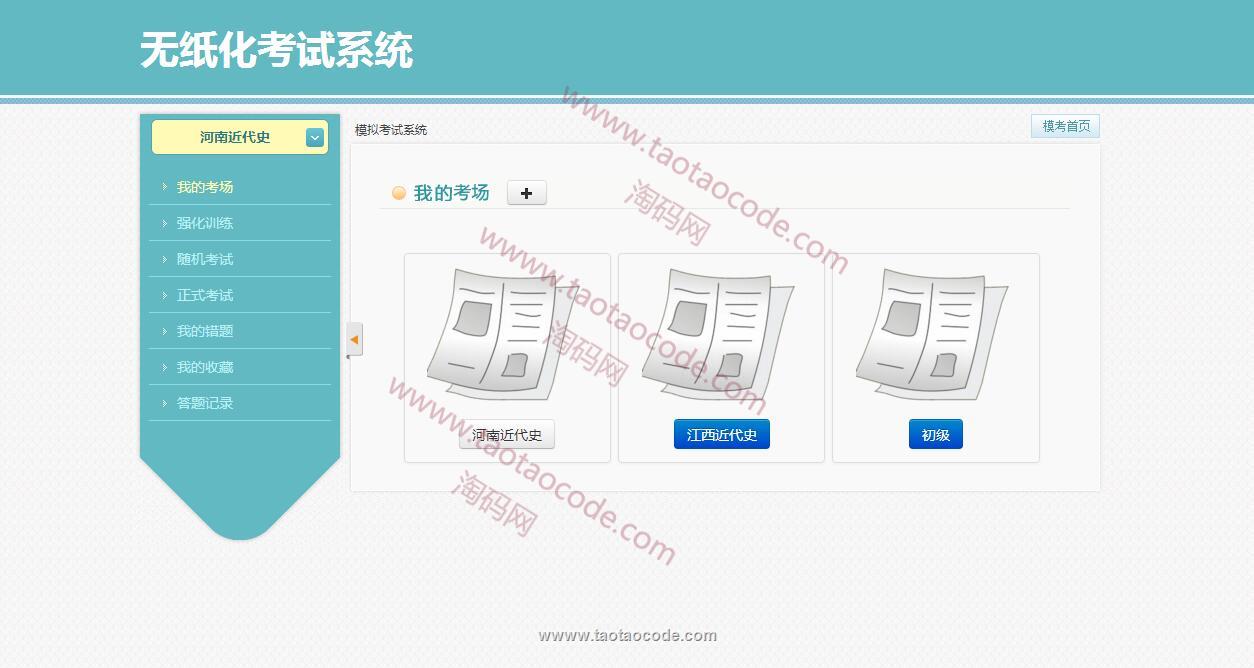
Task: Go to 强化训练 in the sidebar
Action: coord(205,223)
